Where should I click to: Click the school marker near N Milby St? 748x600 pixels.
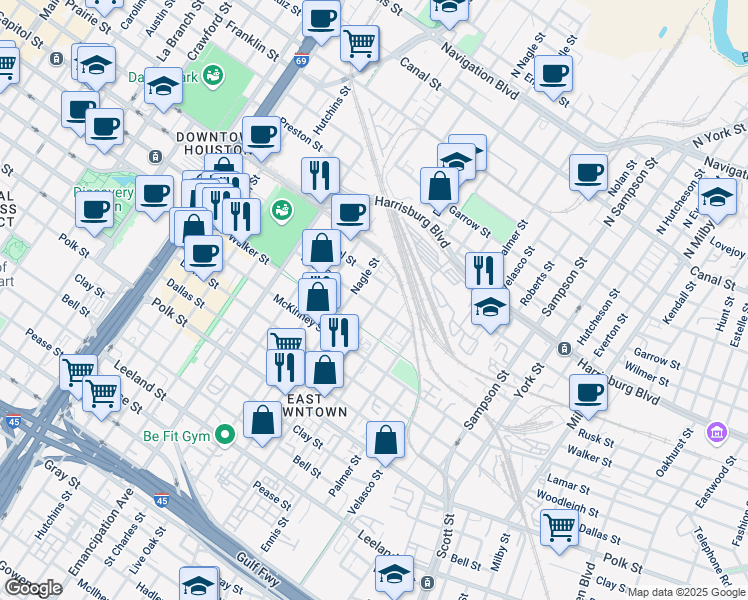tap(717, 199)
